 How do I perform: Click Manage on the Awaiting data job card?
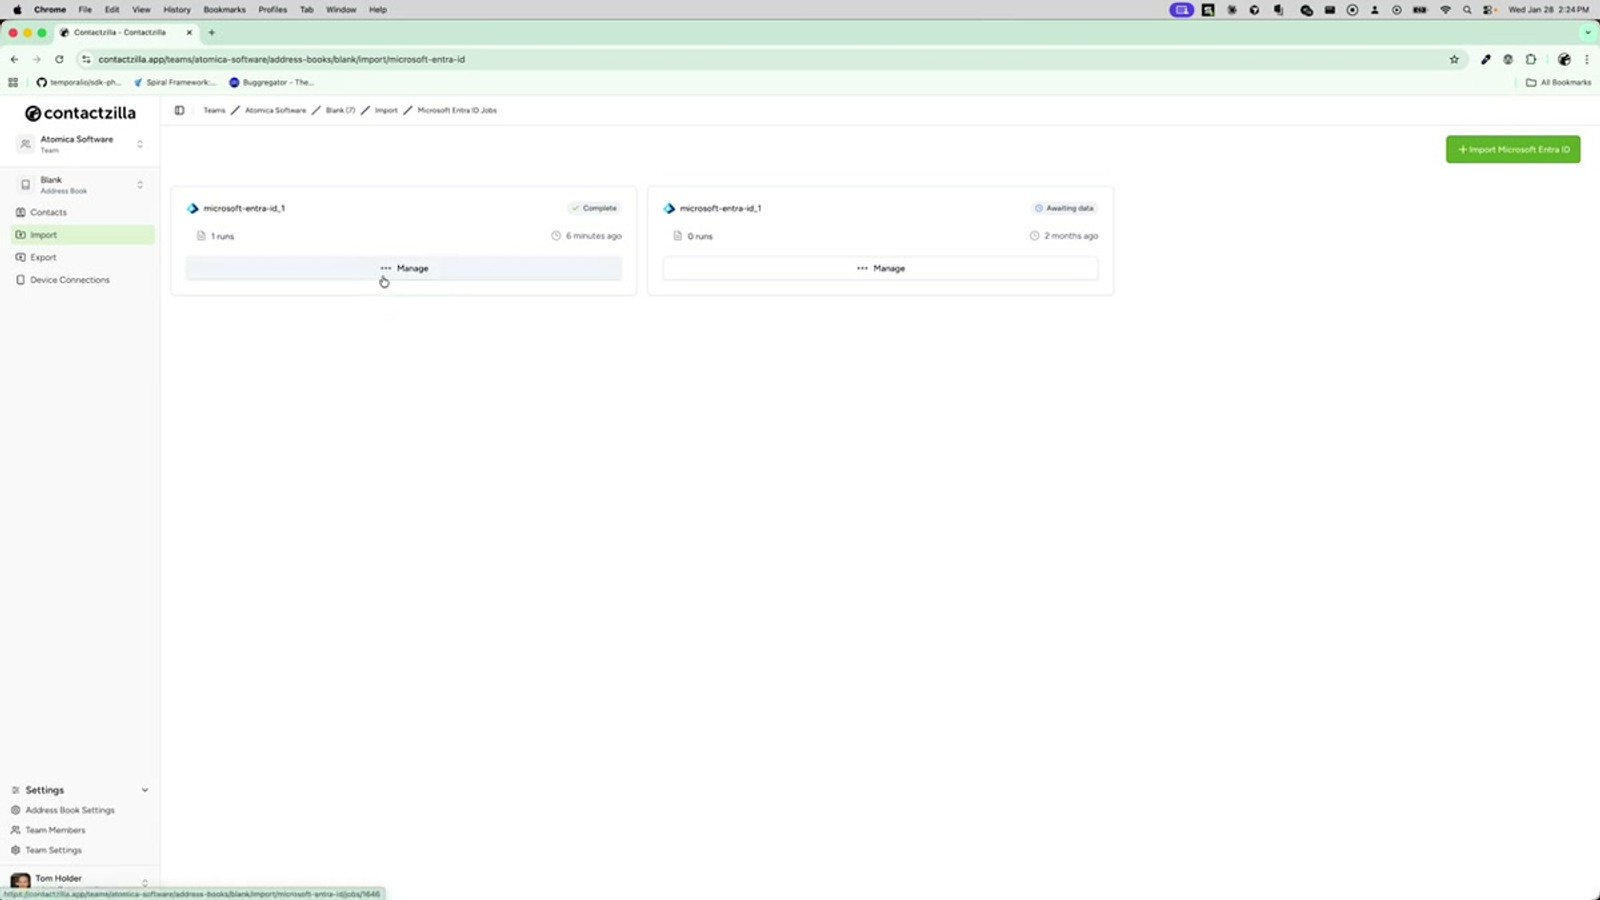click(880, 268)
